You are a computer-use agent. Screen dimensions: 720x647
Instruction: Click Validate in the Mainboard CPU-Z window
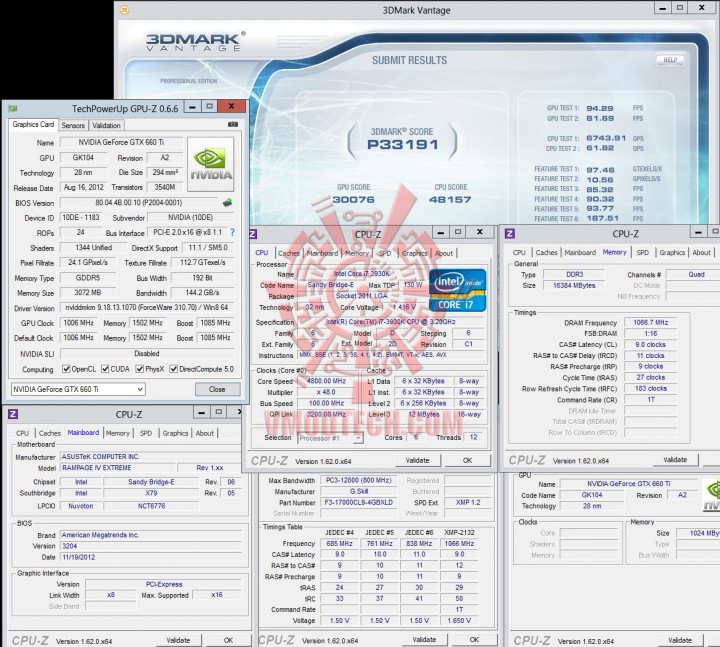(178, 640)
